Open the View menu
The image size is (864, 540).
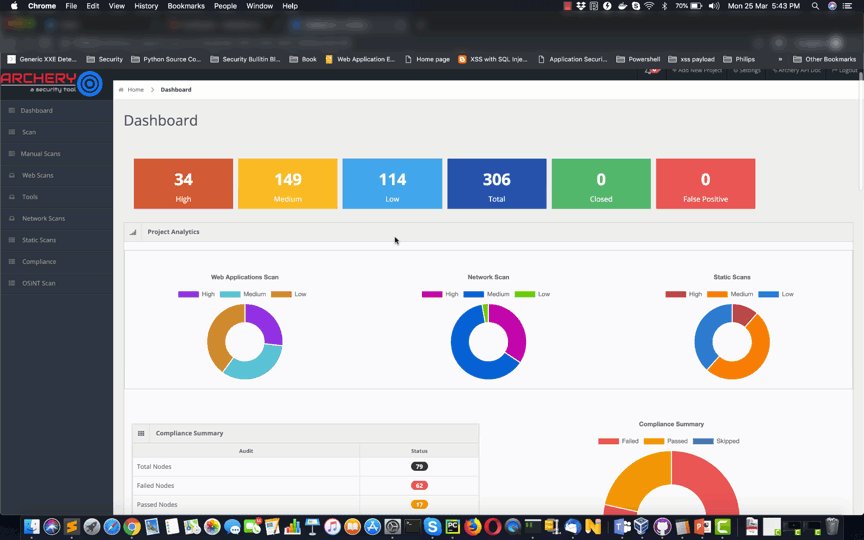click(116, 6)
